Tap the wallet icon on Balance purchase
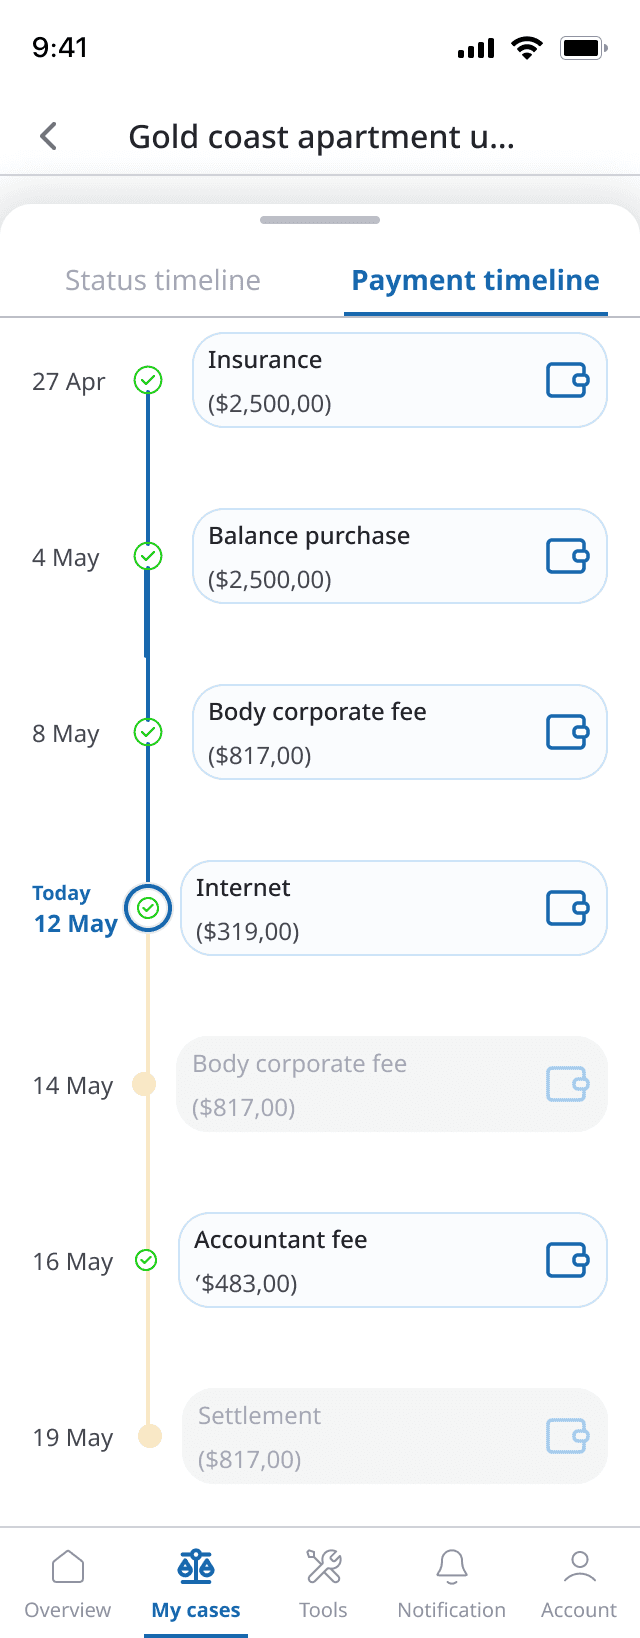640x1638 pixels. (567, 556)
